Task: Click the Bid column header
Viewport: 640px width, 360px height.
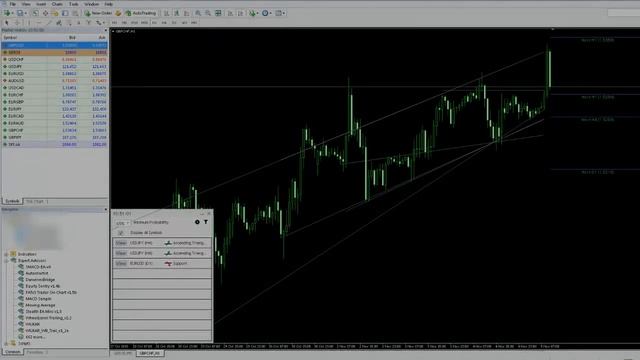Action: (72, 38)
